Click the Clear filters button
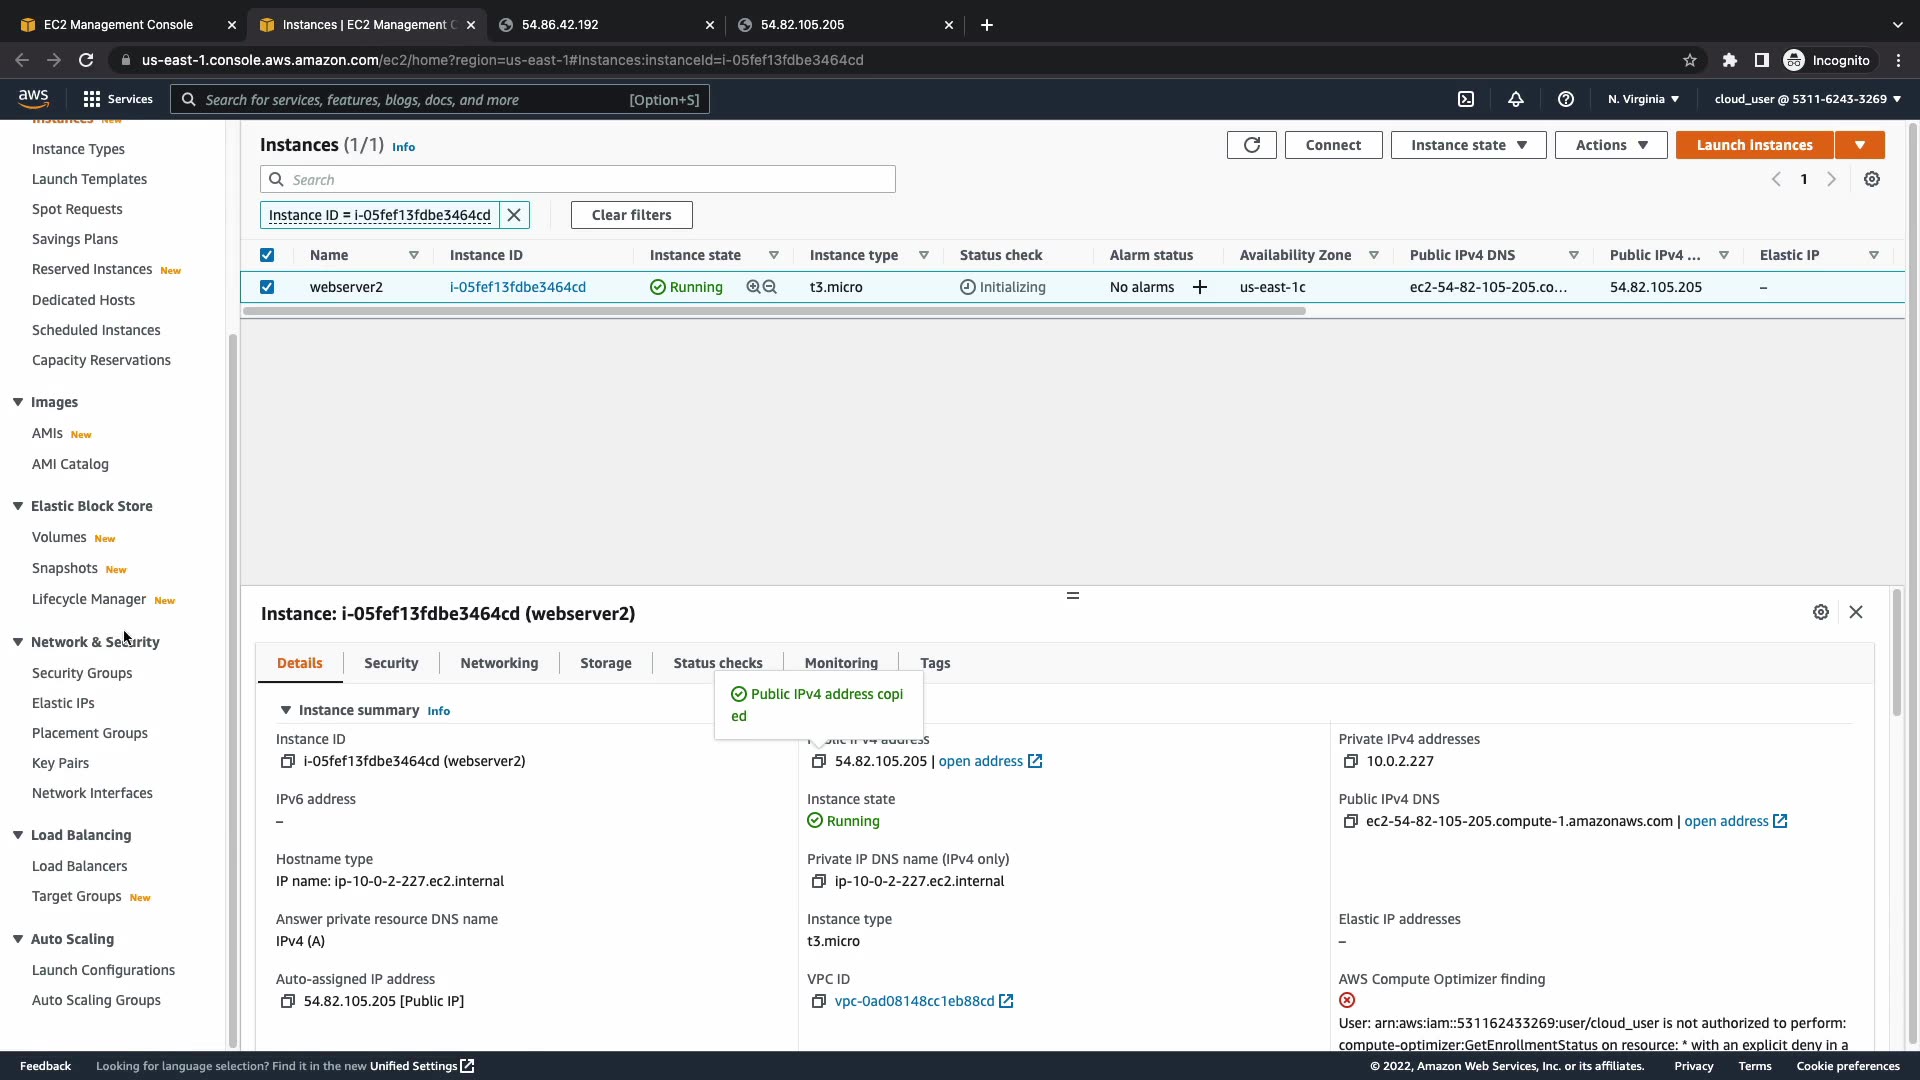 click(631, 215)
